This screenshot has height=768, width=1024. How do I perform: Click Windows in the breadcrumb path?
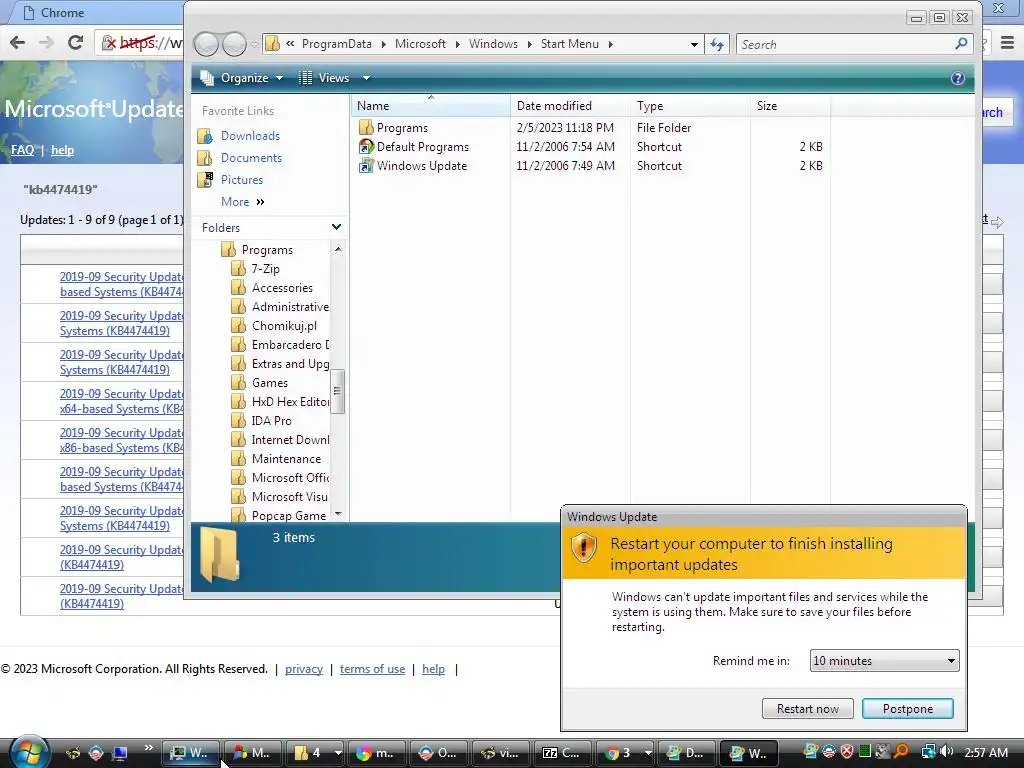[x=493, y=44]
